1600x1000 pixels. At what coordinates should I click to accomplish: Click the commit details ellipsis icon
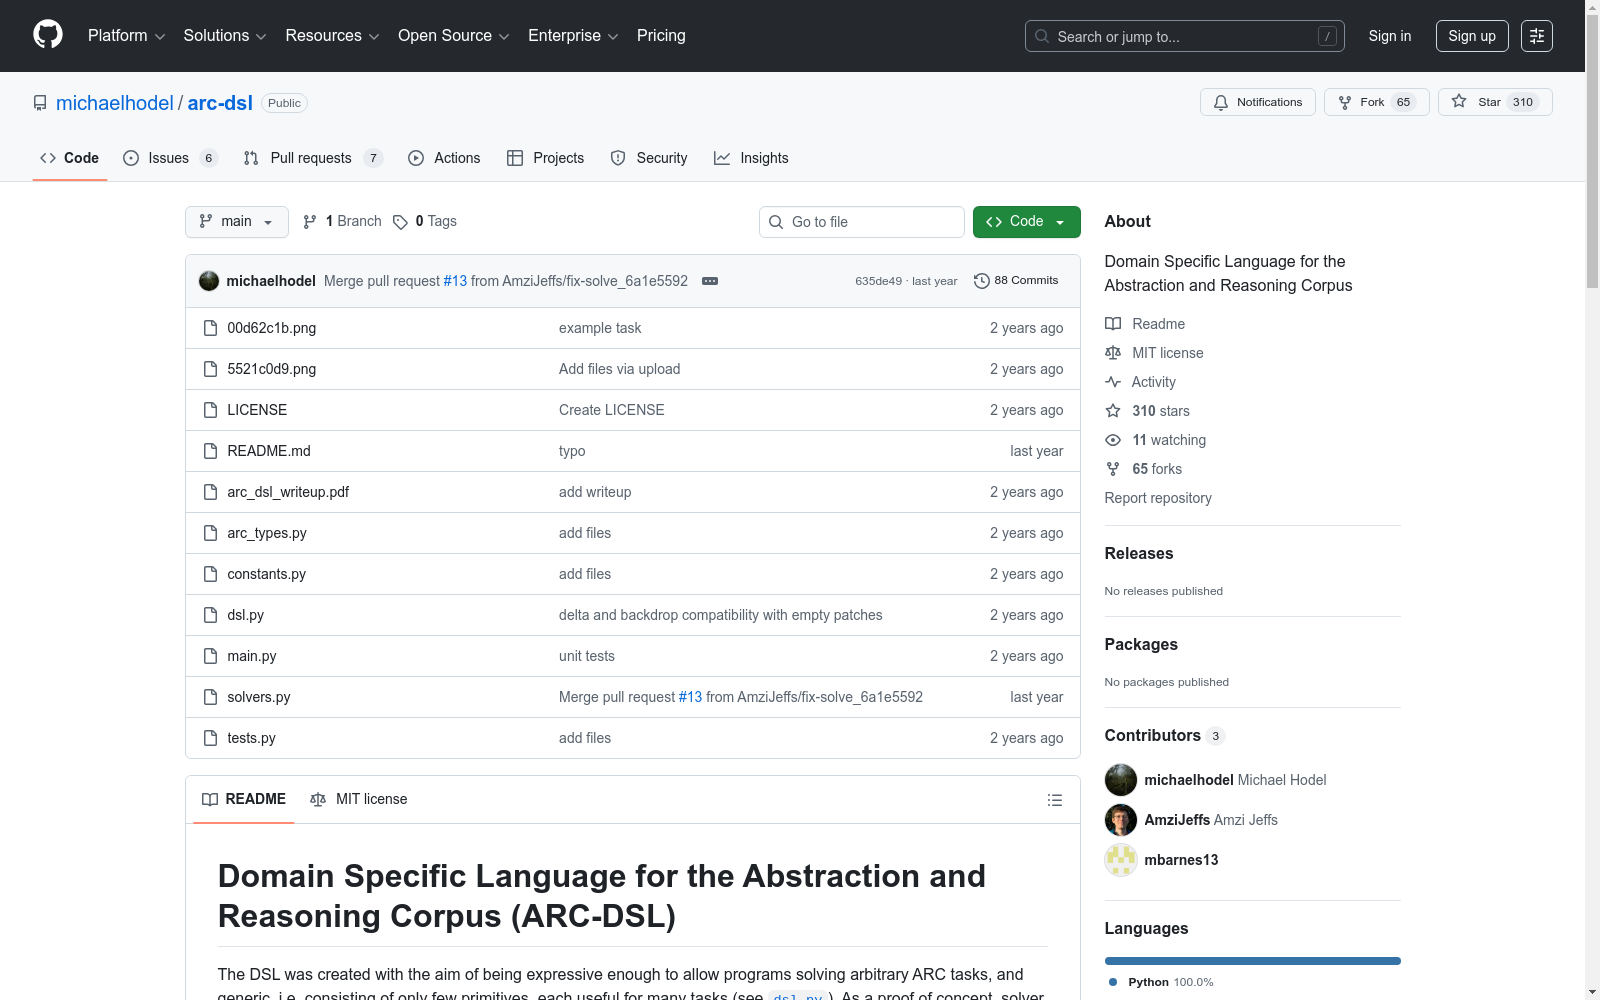[710, 281]
